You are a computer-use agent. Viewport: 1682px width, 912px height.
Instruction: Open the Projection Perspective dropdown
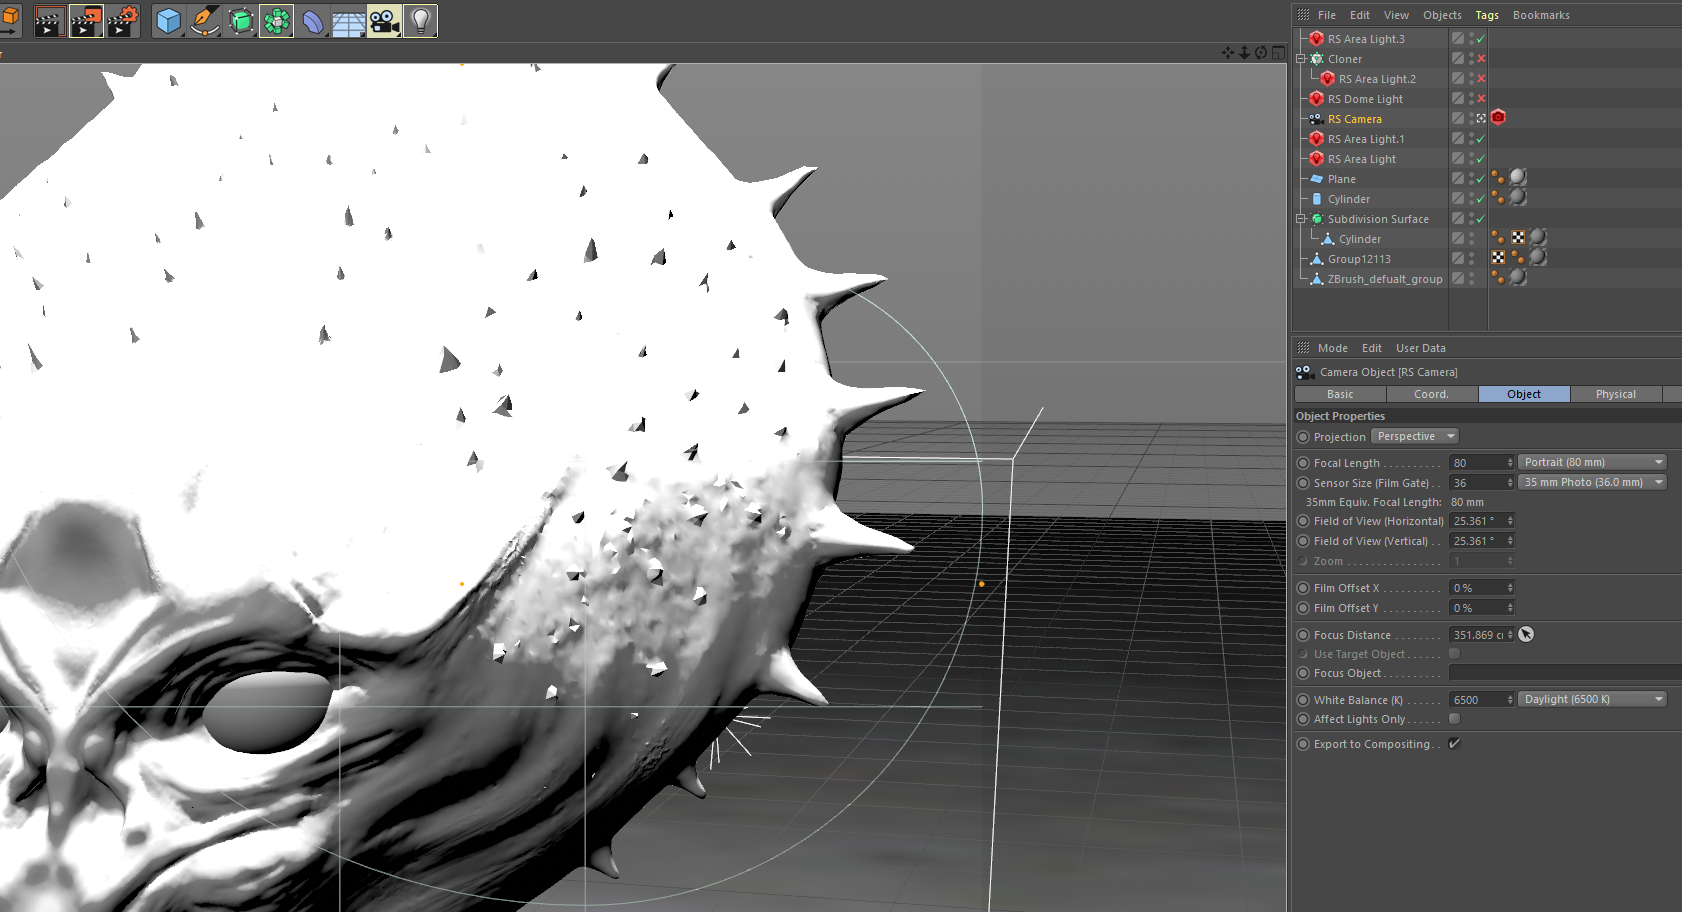point(1415,436)
